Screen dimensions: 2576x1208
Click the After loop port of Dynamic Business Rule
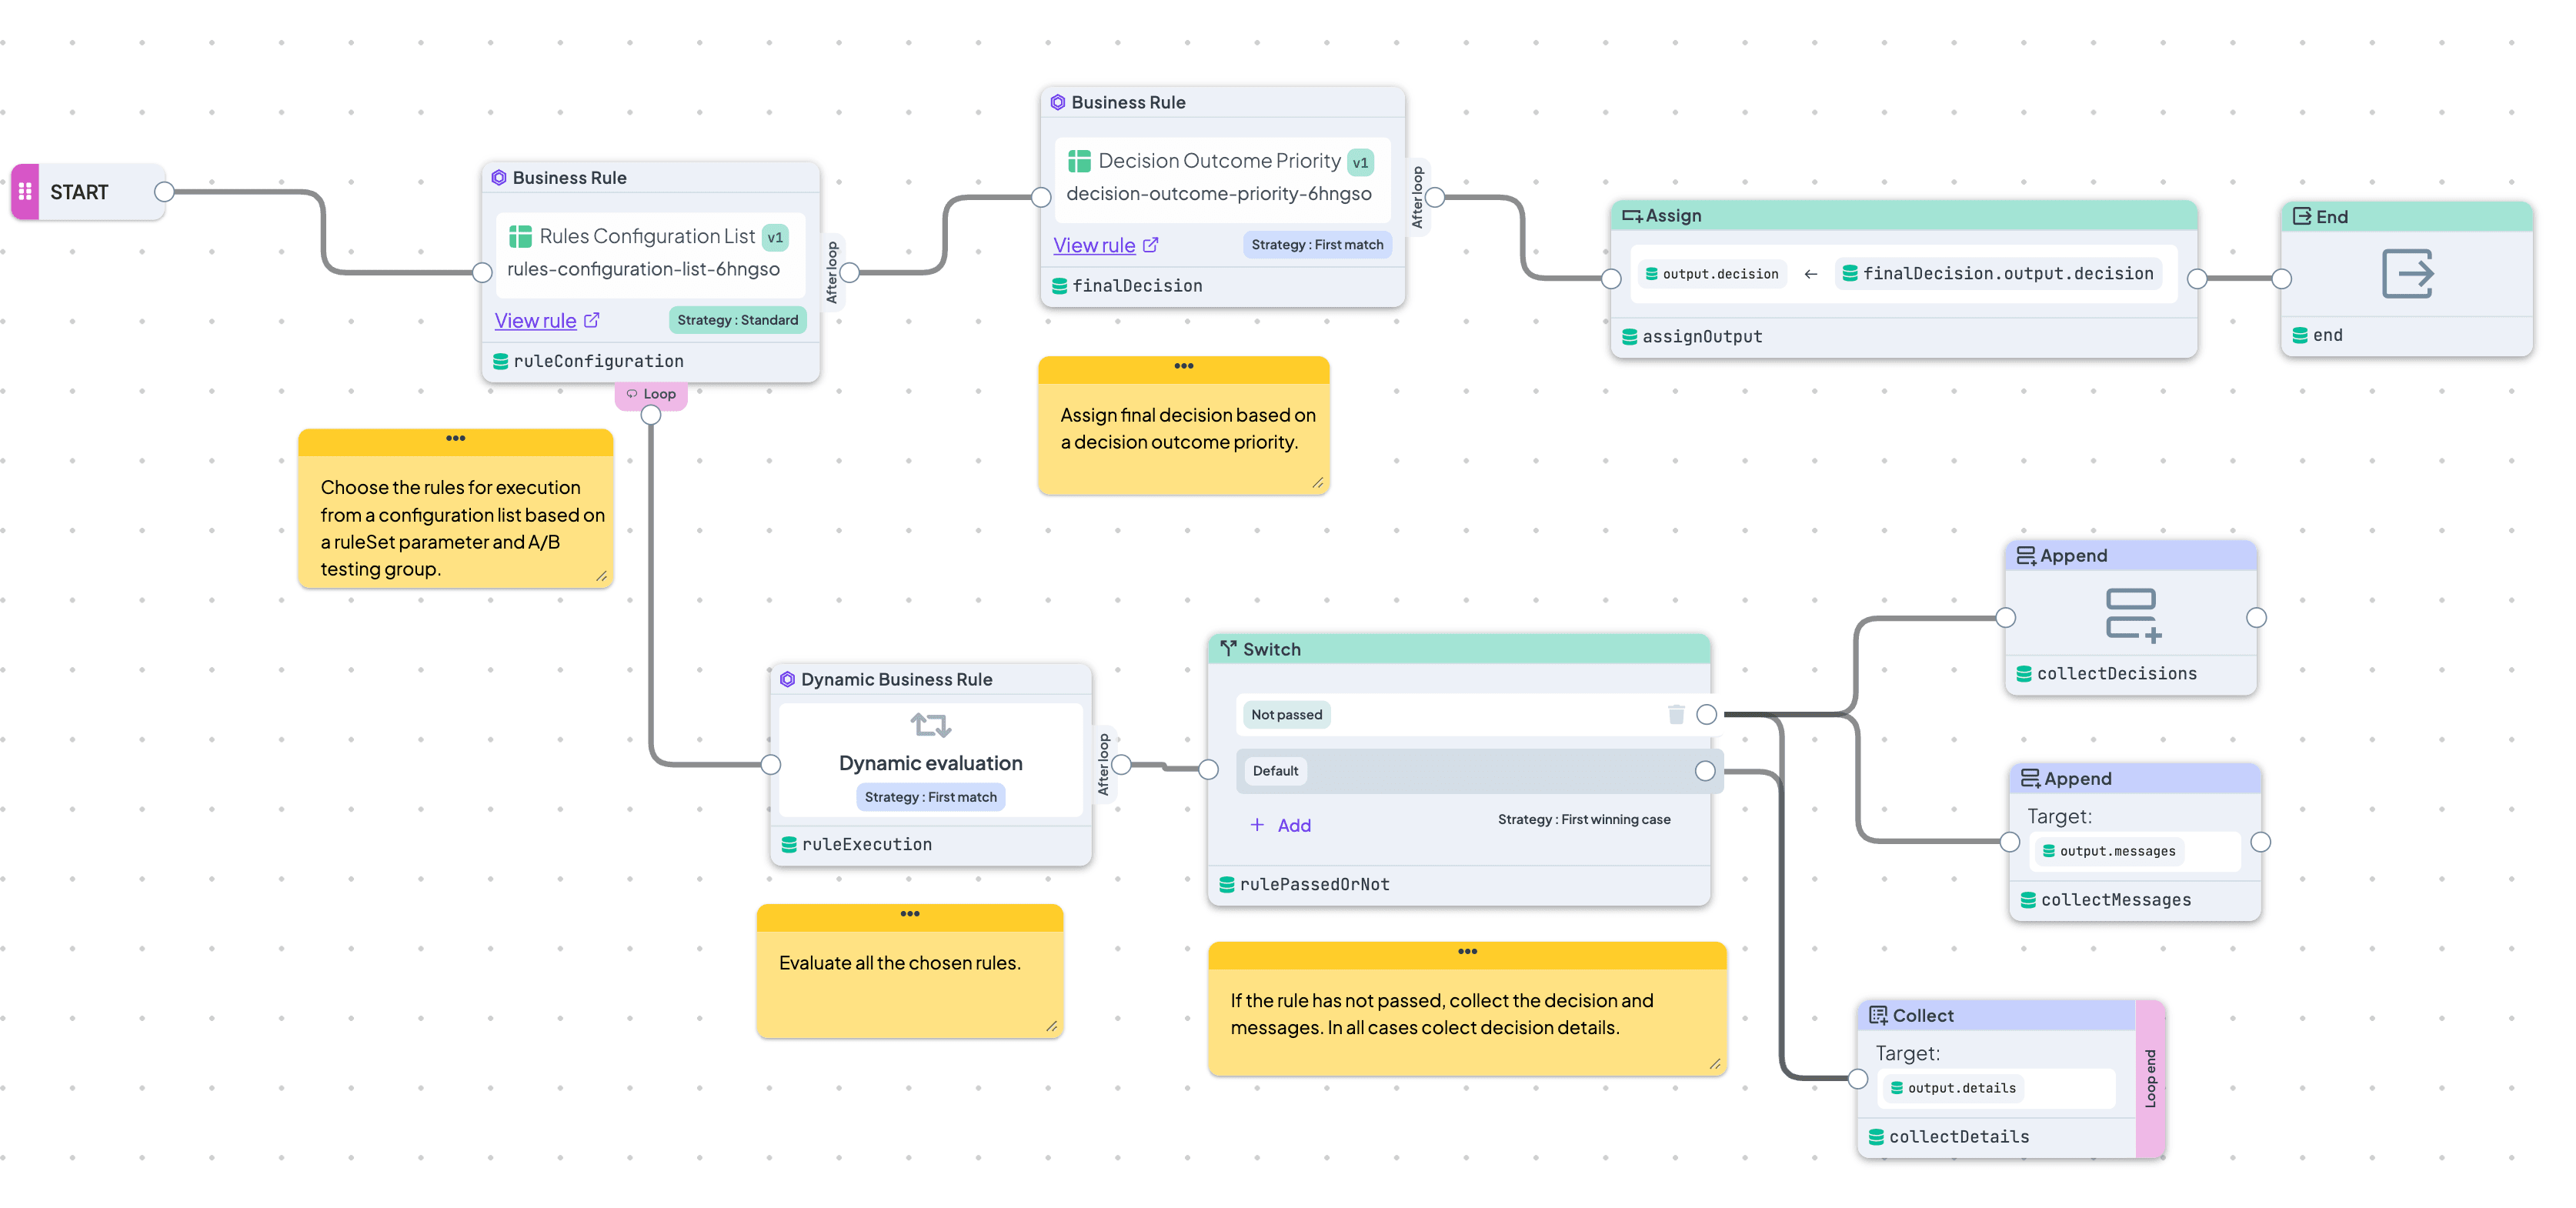(x=1122, y=765)
